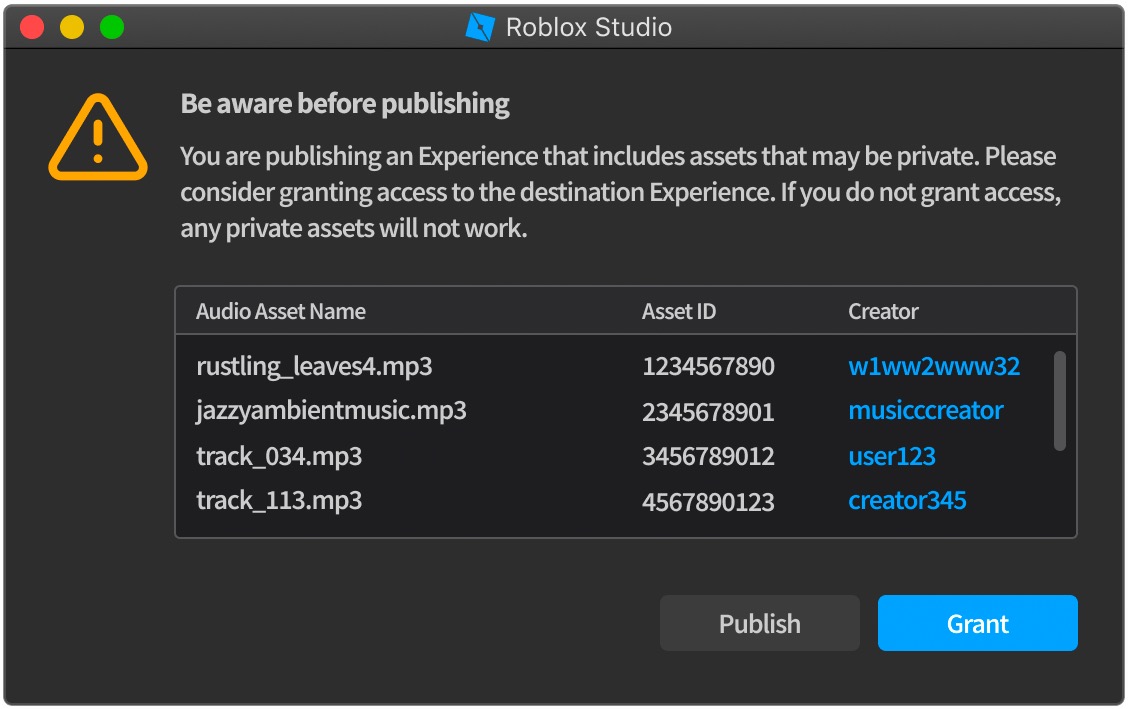The width and height of the screenshot is (1128, 709).
Task: Click the Publish button
Action: [x=759, y=623]
